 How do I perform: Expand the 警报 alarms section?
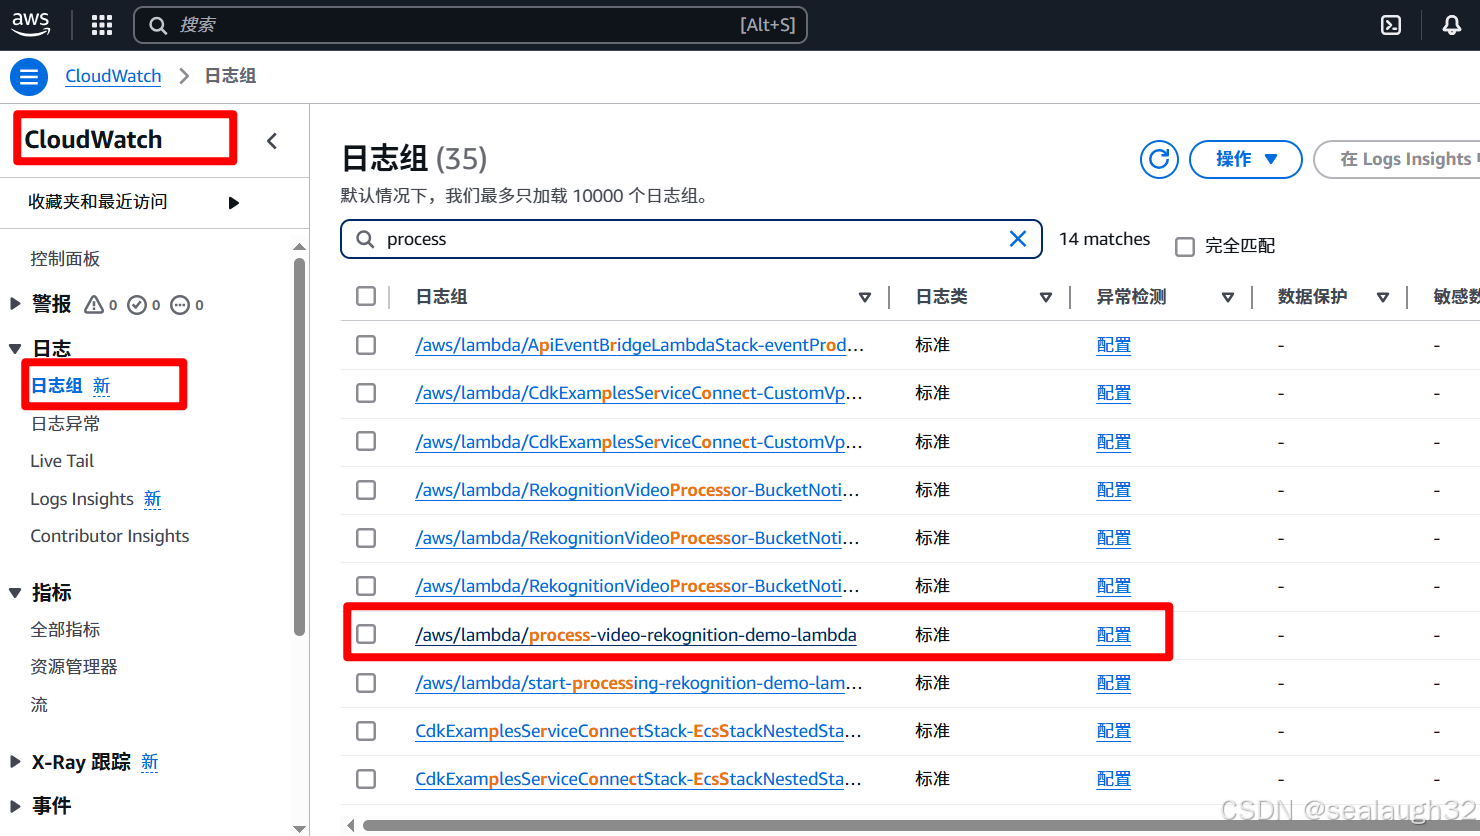pos(15,303)
